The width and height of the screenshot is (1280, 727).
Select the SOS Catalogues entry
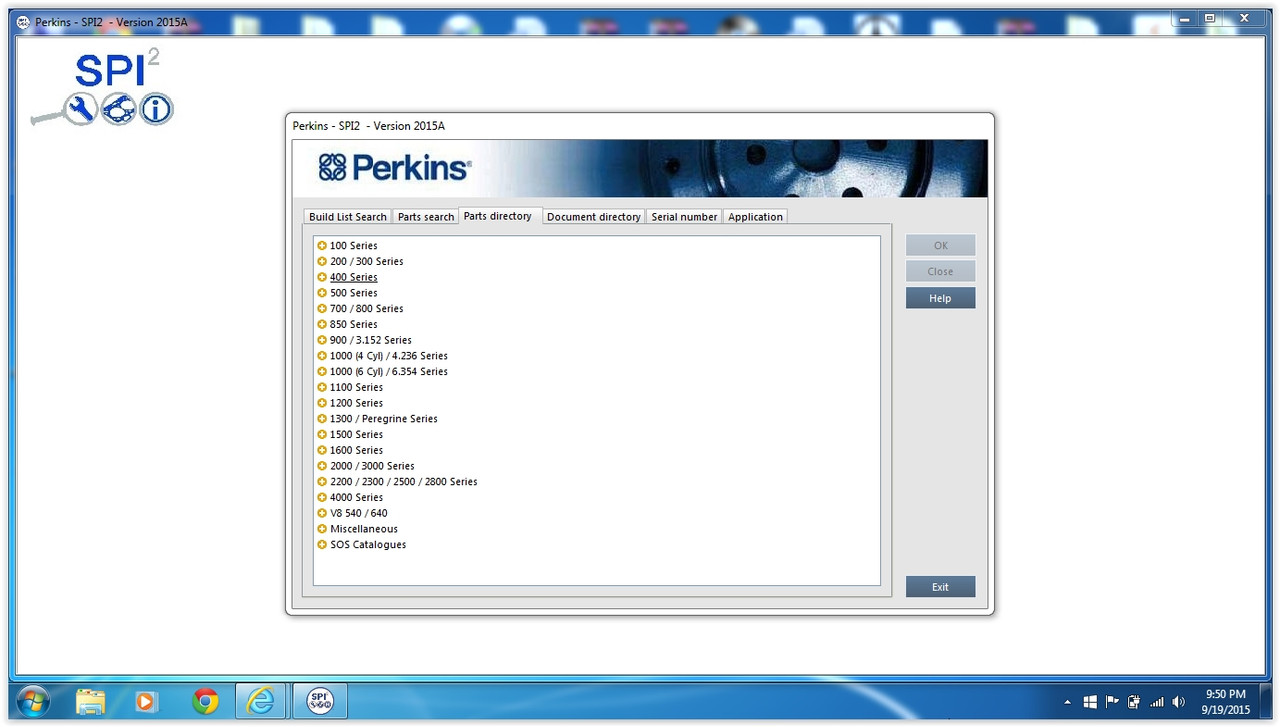(x=368, y=545)
